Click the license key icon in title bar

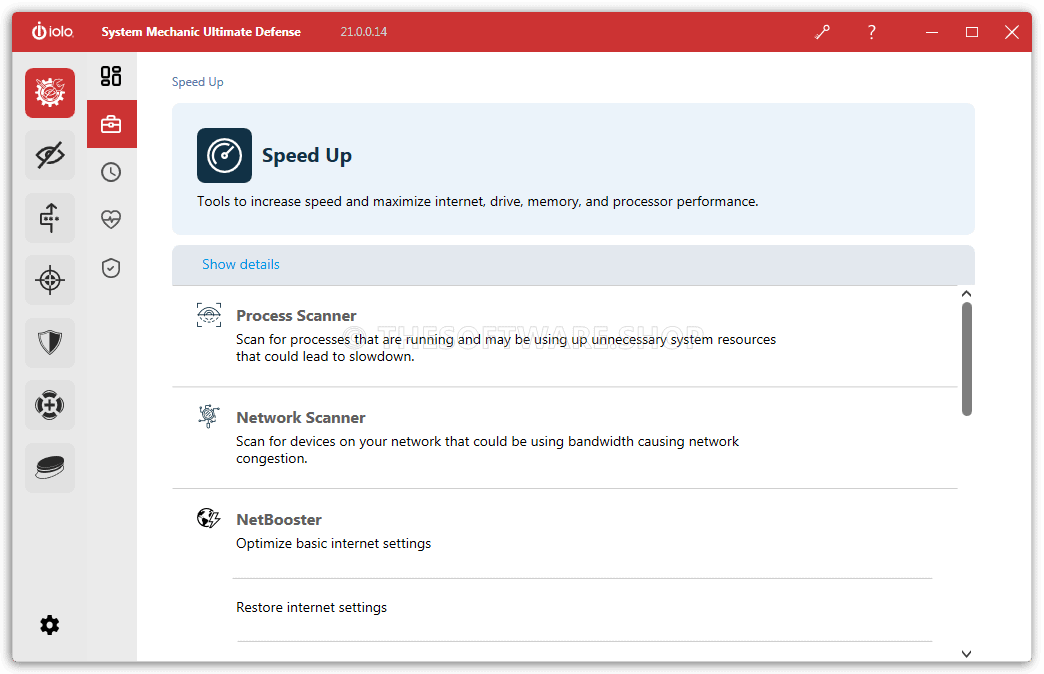click(822, 32)
